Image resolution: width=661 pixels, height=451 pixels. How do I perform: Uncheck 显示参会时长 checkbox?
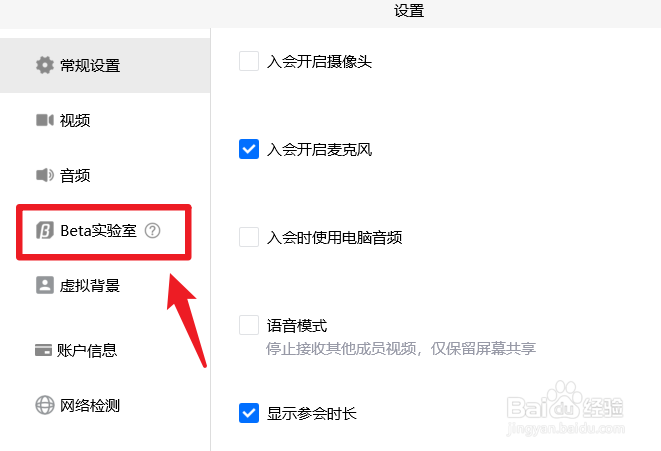[249, 413]
